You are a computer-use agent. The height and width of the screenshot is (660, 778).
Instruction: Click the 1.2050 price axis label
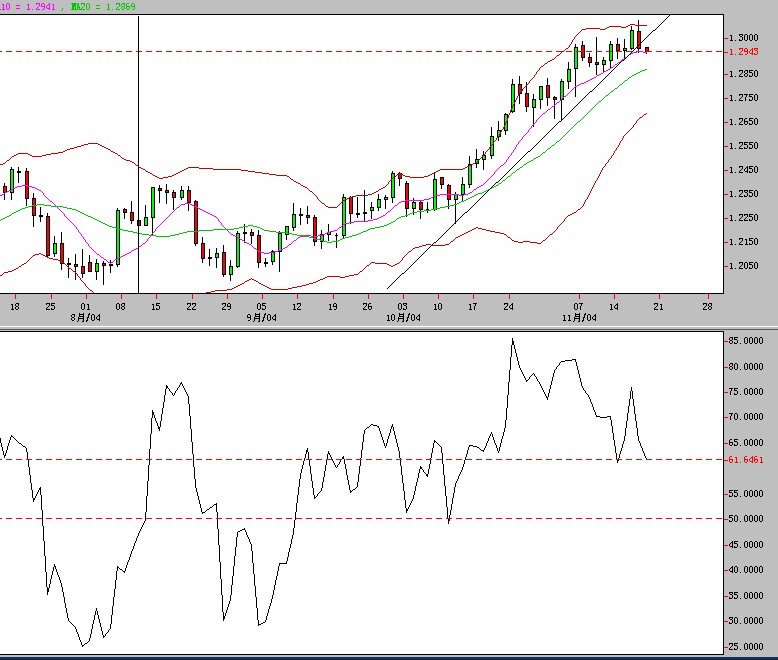click(x=742, y=266)
